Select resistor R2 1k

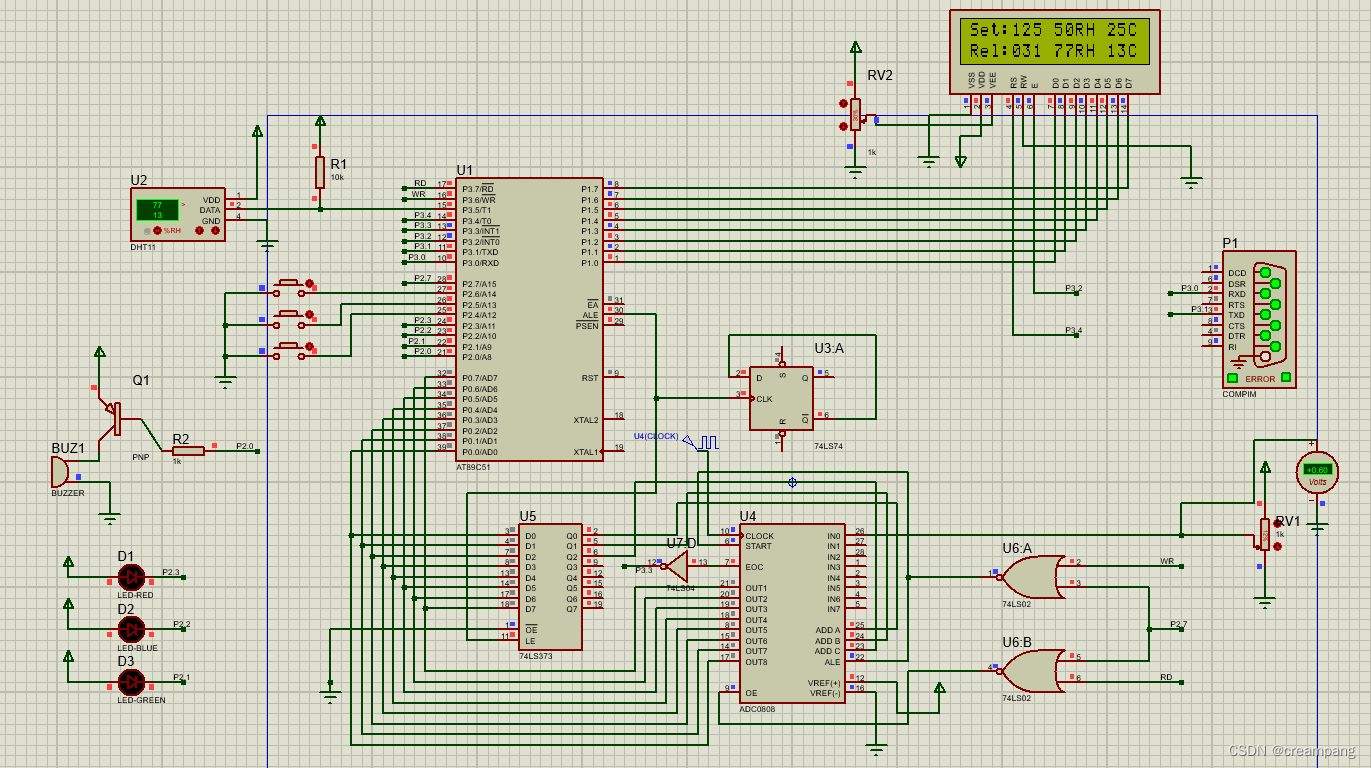click(188, 451)
